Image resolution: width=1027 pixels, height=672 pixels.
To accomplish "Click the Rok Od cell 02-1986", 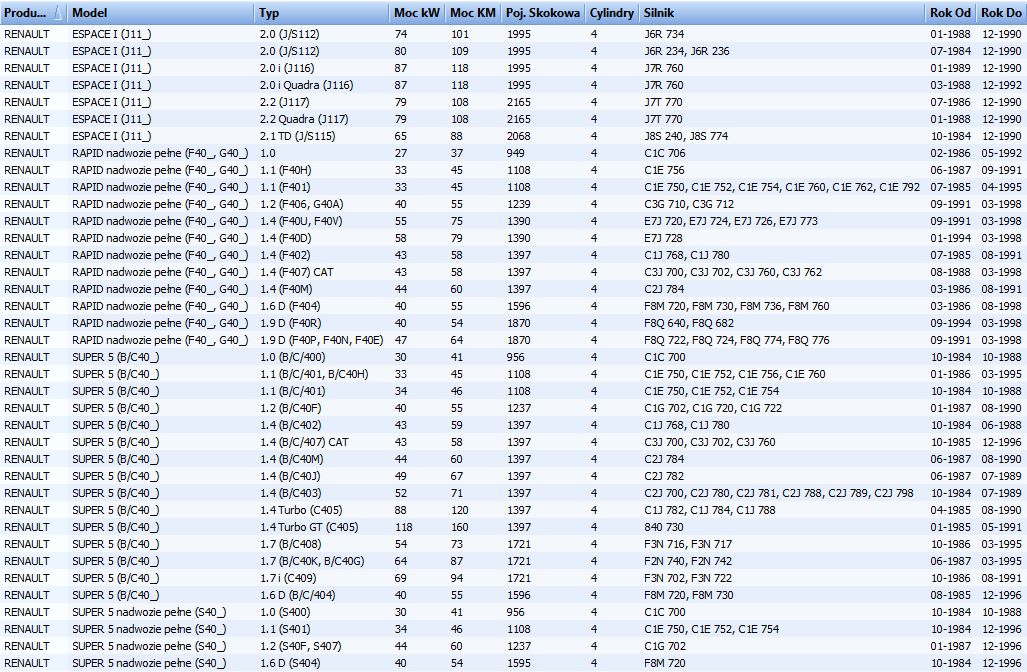I will 950,153.
